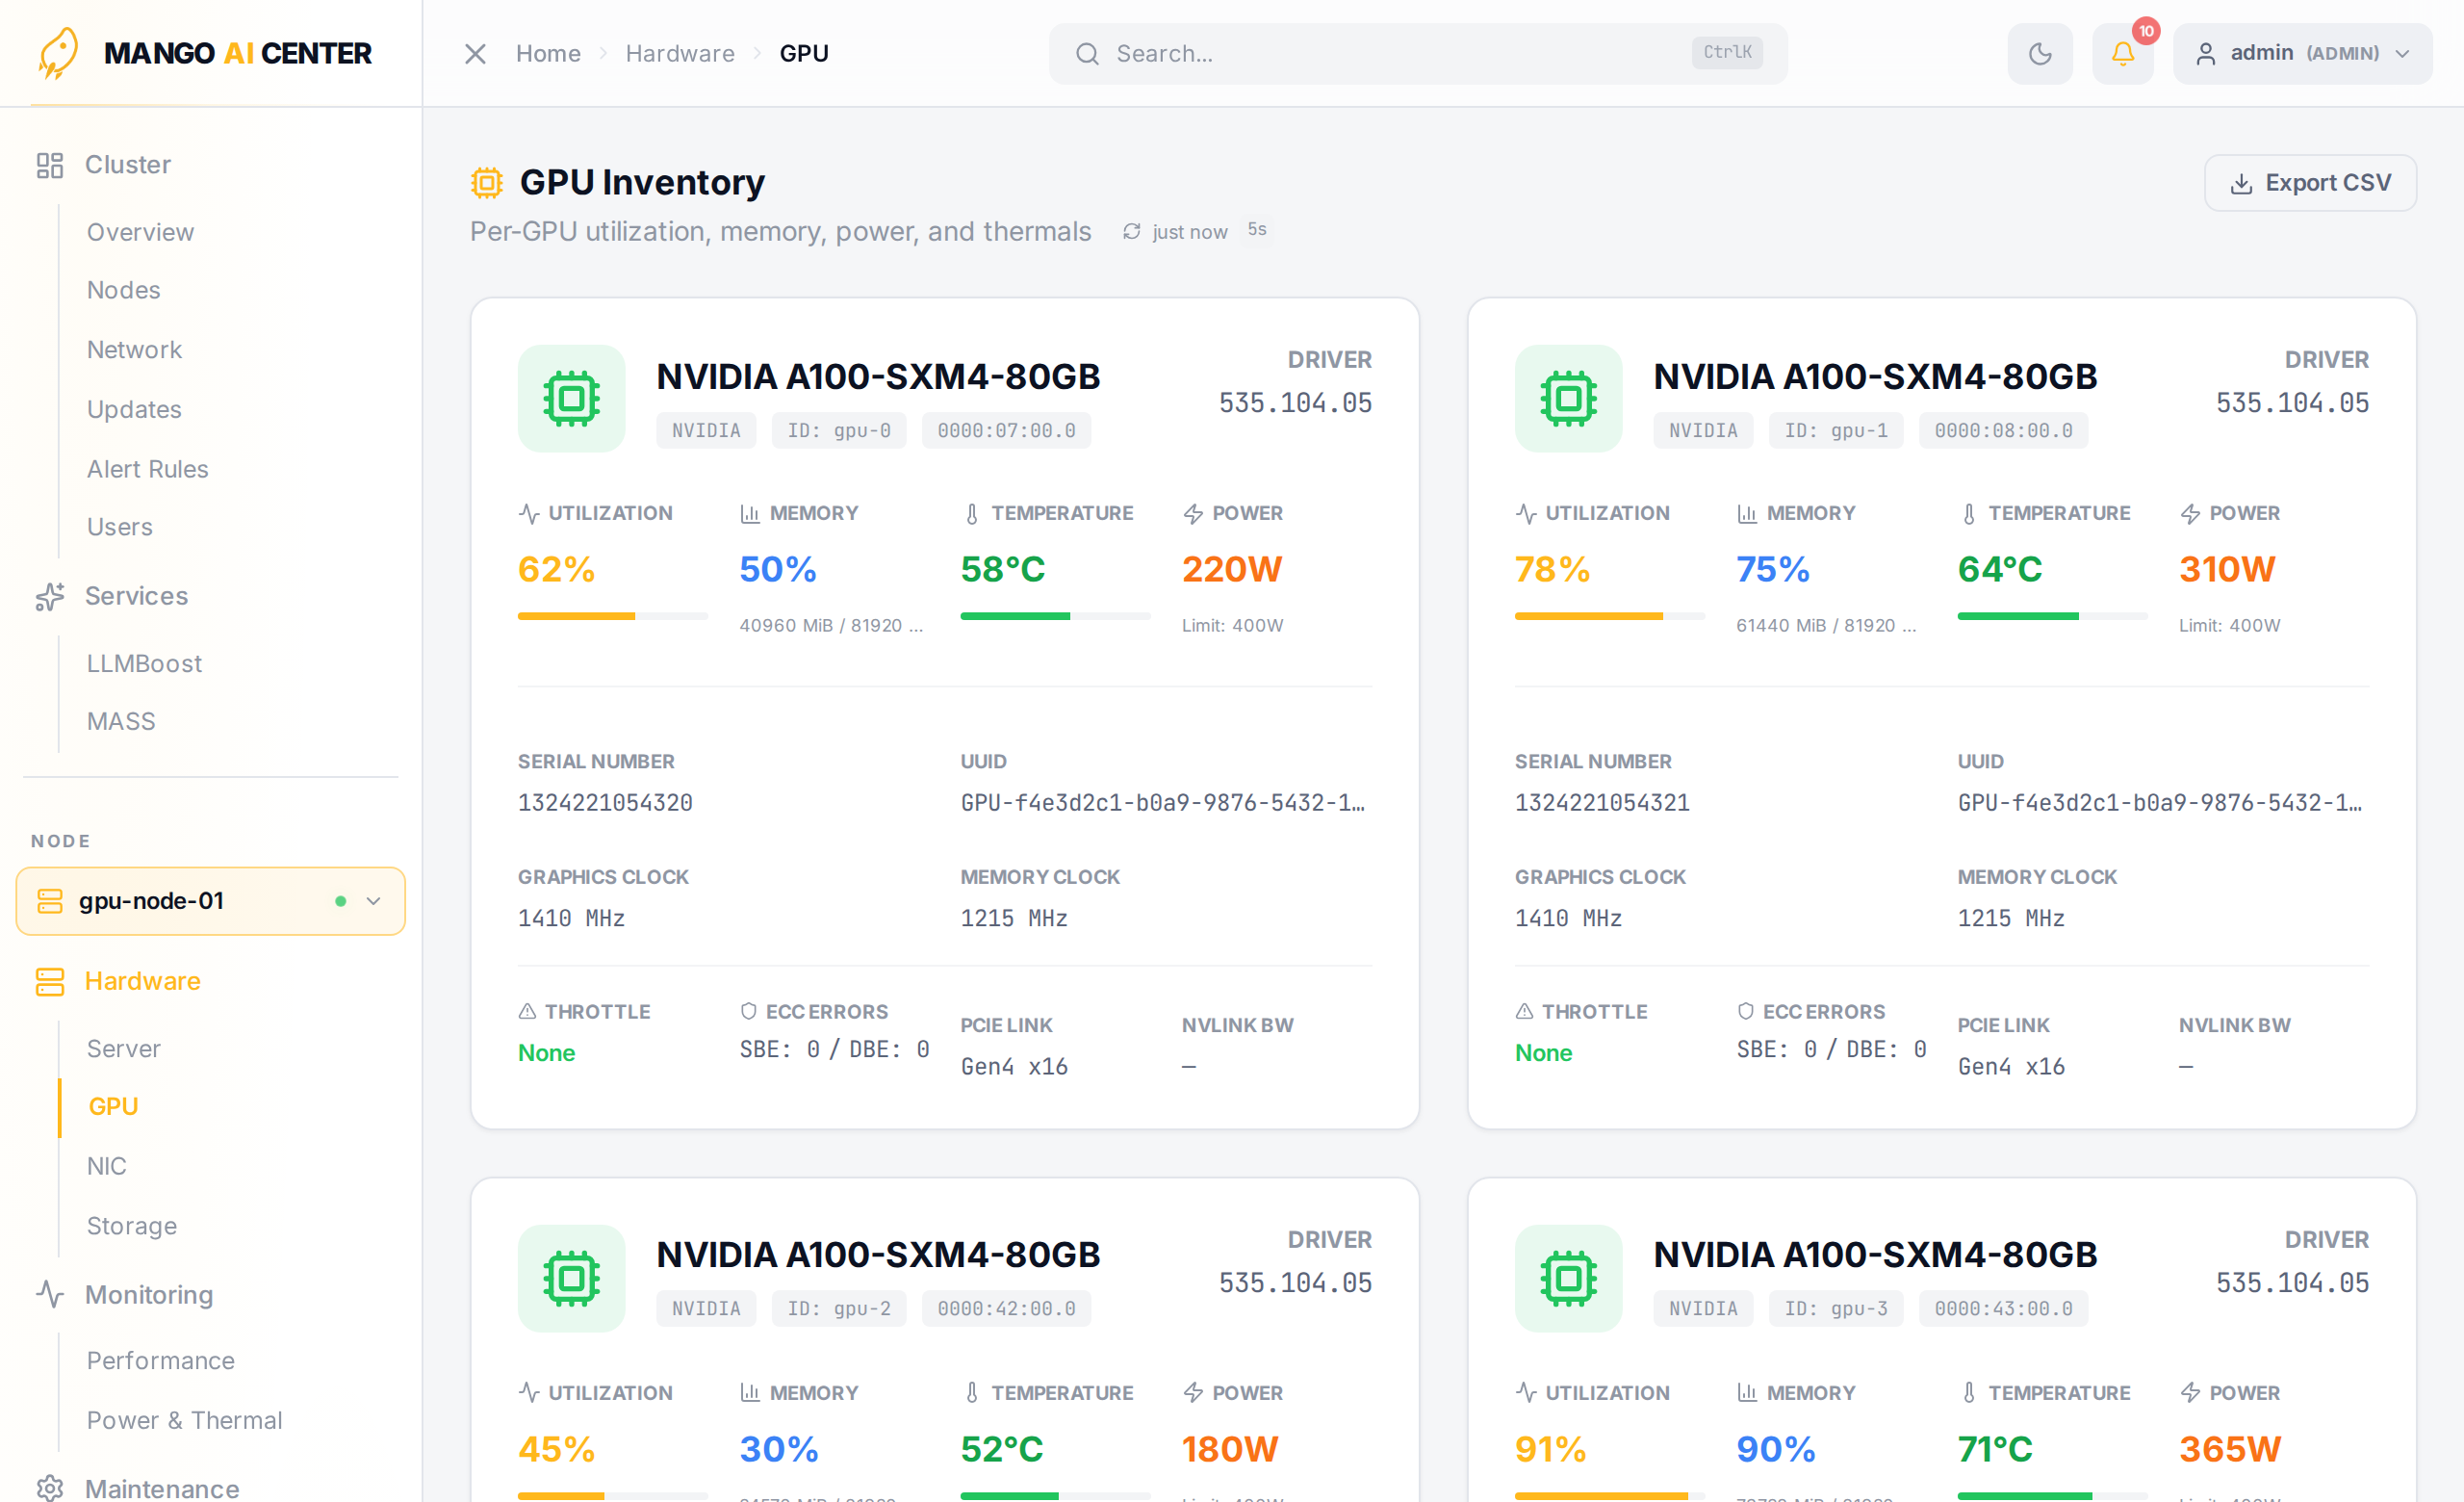Viewport: 2464px width, 1502px height.
Task: Click the gpu-0 throttle warning icon
Action: [527, 1012]
